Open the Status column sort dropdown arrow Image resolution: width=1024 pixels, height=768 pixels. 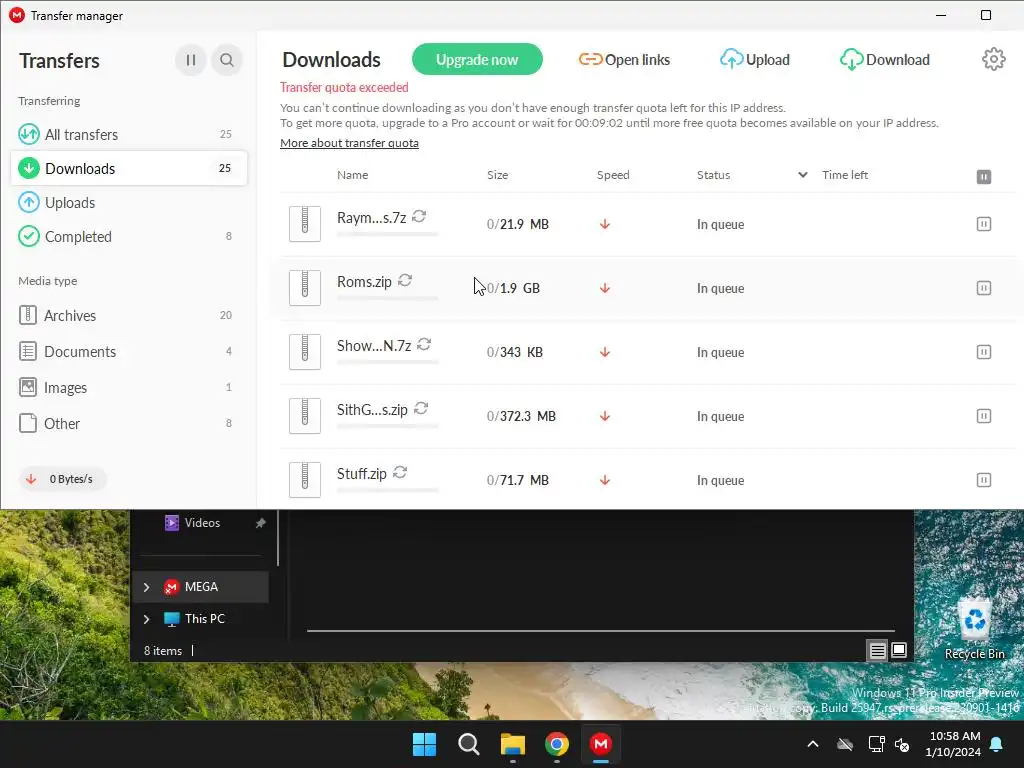point(803,175)
